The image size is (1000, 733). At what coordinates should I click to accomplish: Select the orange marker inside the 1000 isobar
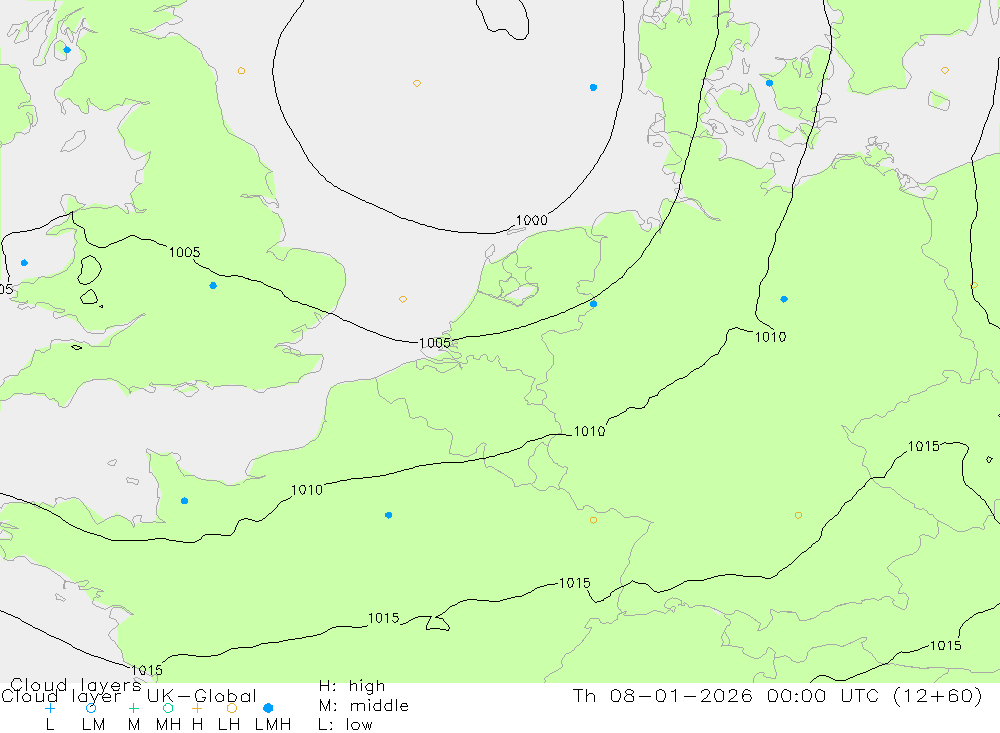pyautogui.click(x=416, y=84)
